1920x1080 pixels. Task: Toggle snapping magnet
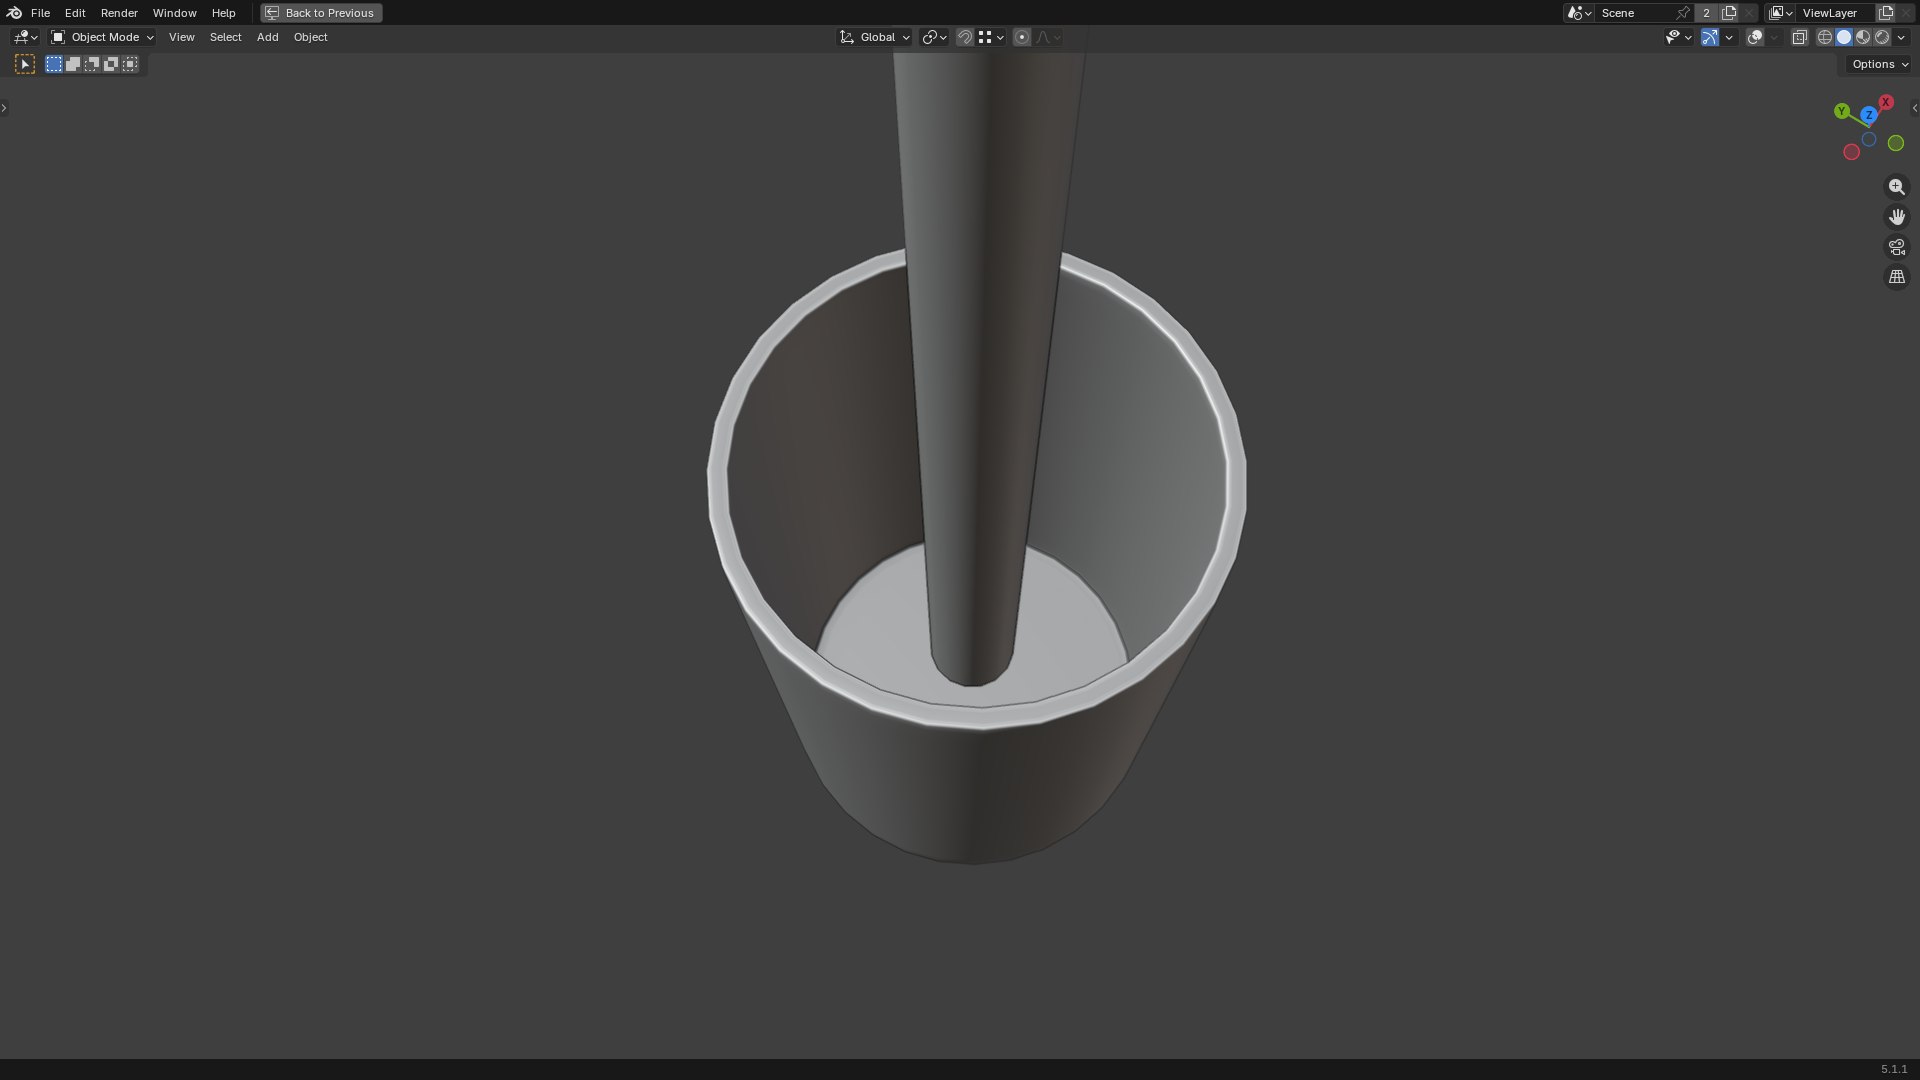pos(965,37)
